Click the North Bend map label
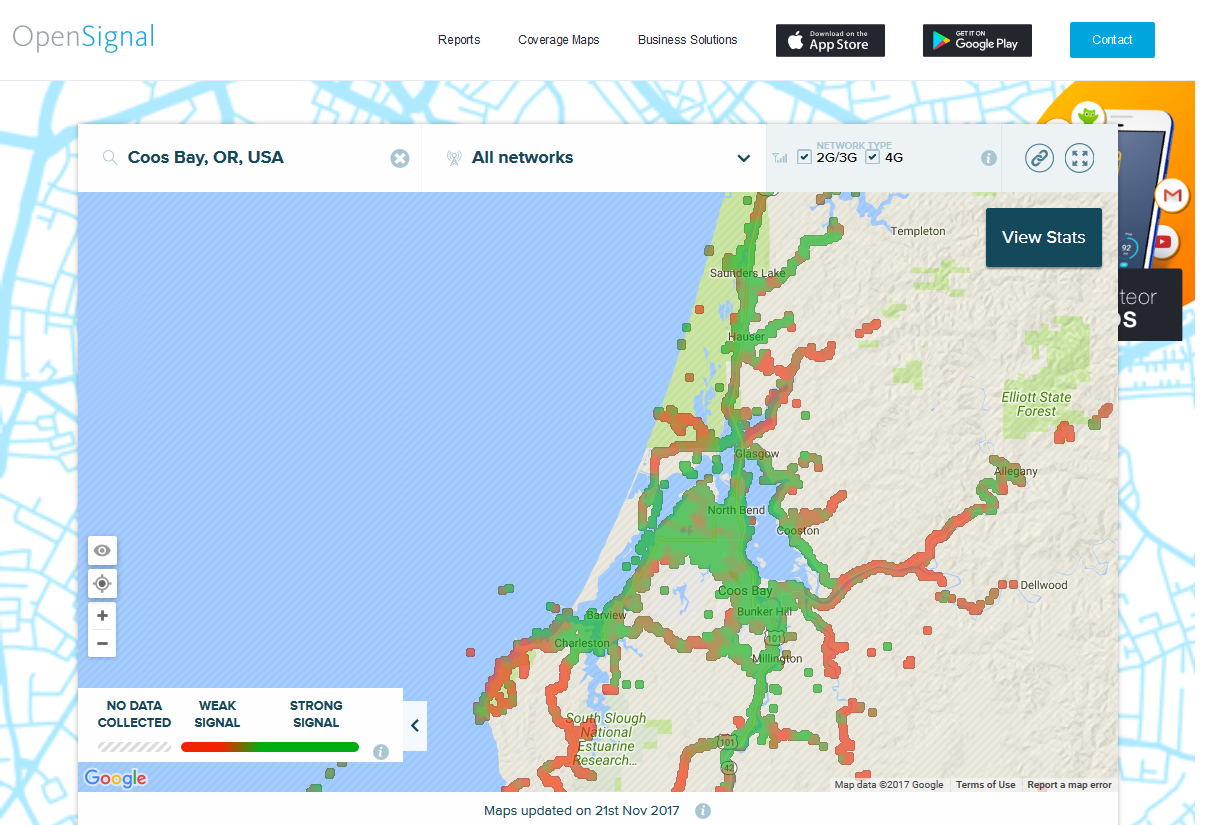 736,510
